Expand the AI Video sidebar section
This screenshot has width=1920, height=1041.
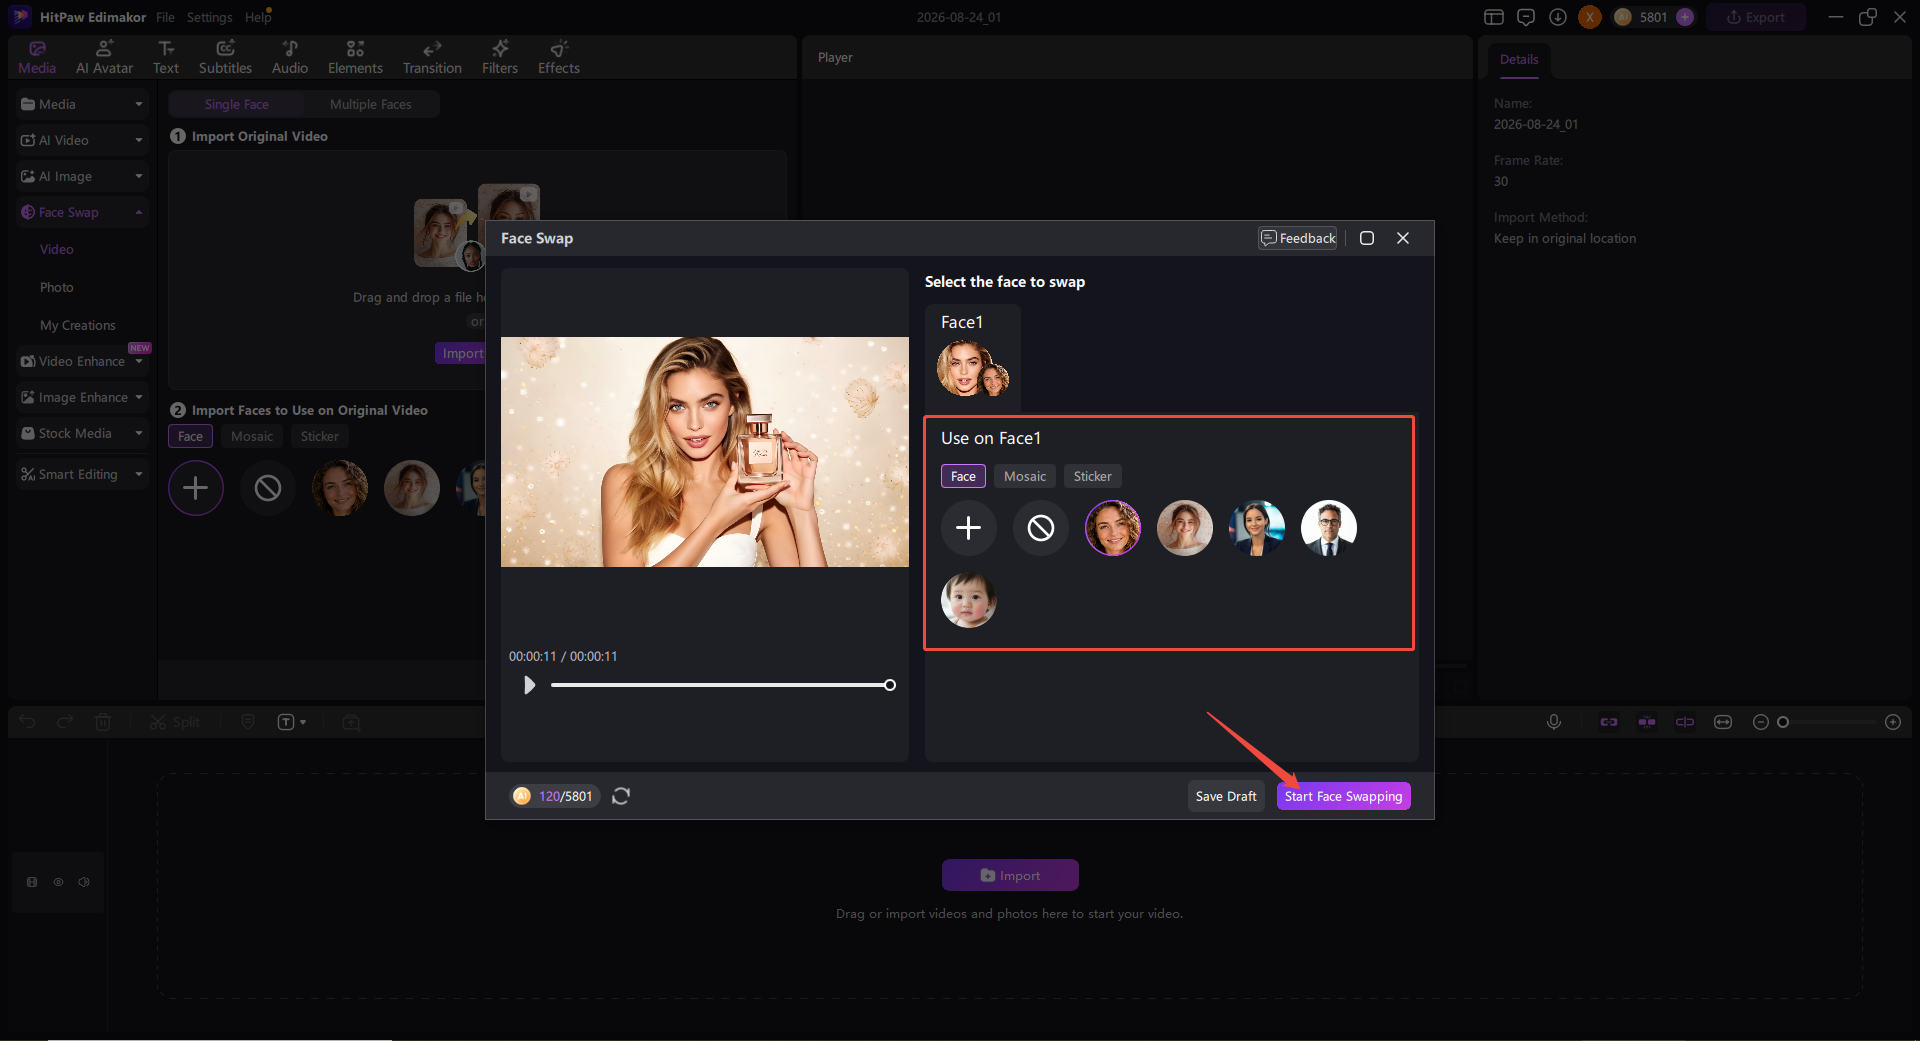82,140
